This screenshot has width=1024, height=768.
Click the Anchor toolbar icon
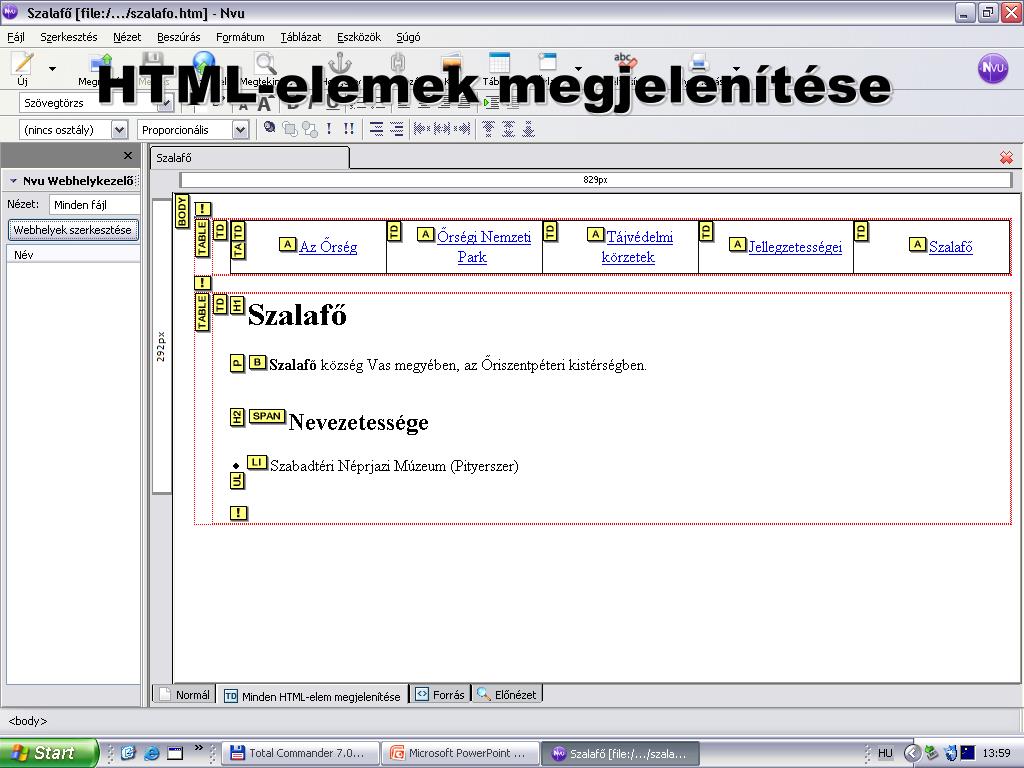(x=340, y=63)
